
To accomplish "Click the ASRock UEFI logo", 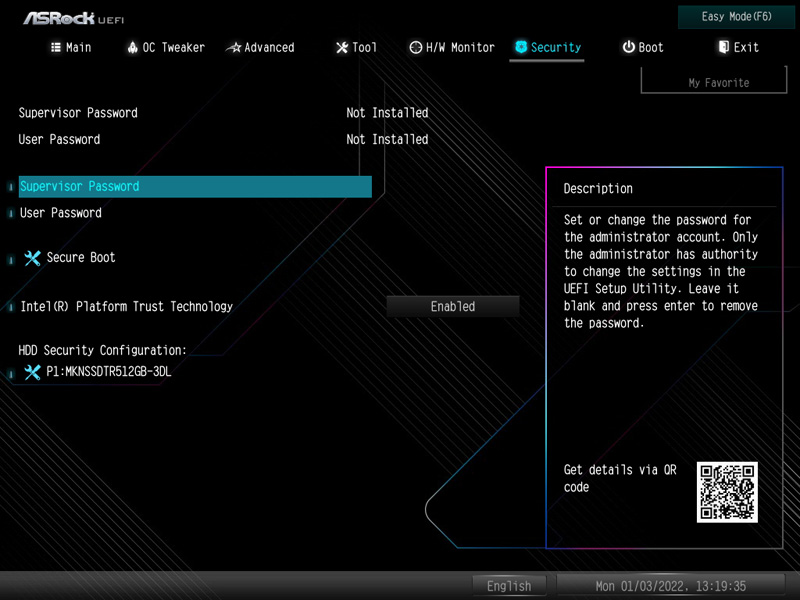I will (x=73, y=18).
